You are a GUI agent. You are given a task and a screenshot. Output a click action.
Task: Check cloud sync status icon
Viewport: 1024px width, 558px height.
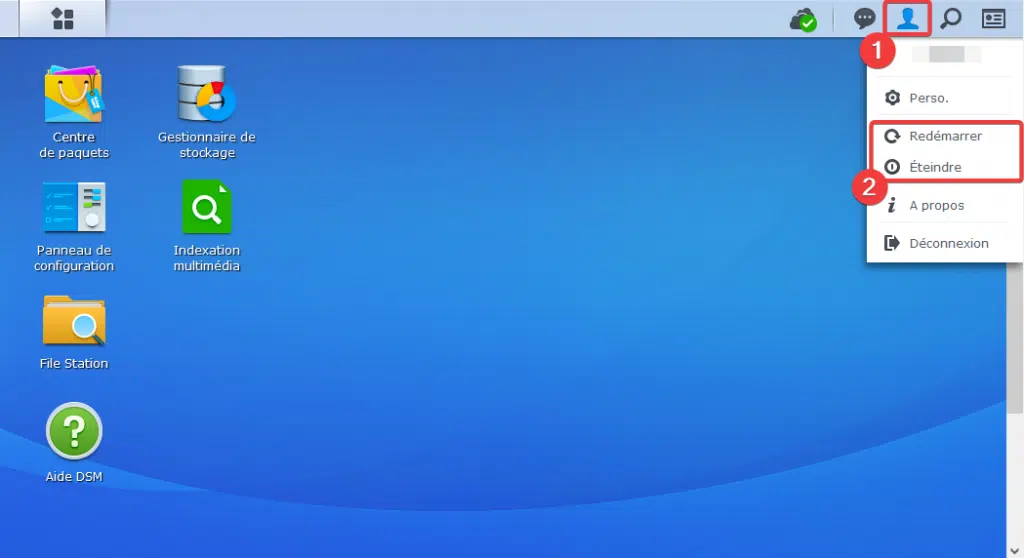coord(803,19)
